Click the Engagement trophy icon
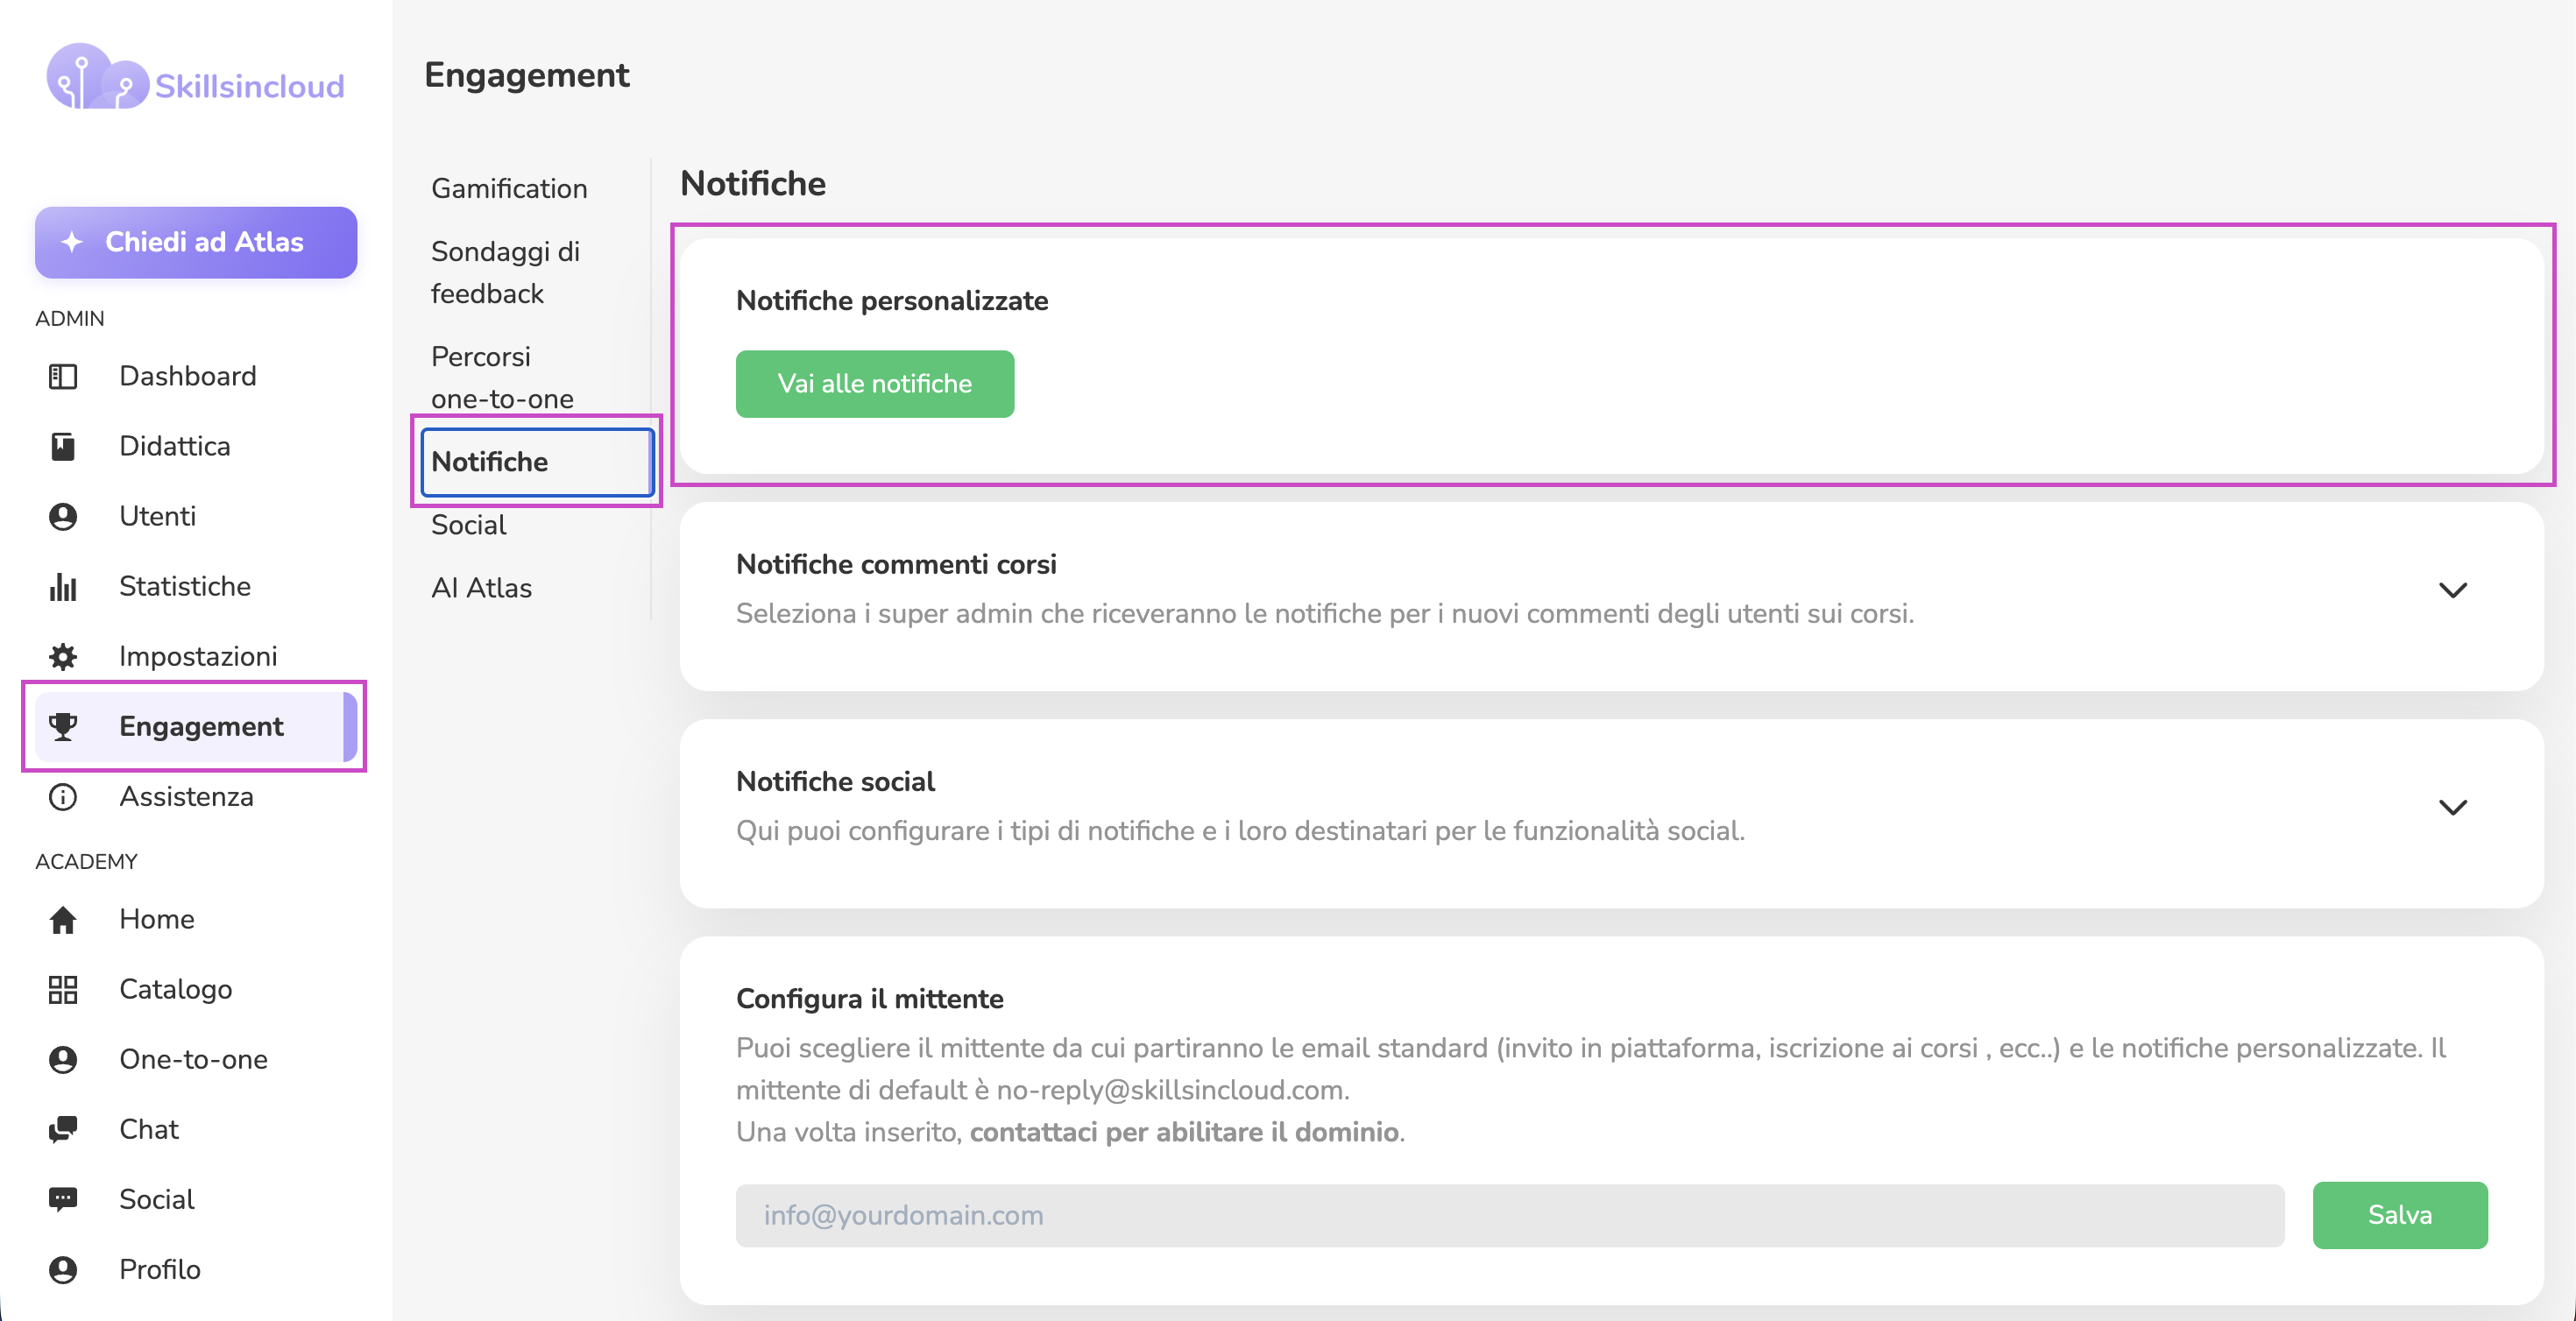This screenshot has height=1321, width=2576. coord(63,726)
